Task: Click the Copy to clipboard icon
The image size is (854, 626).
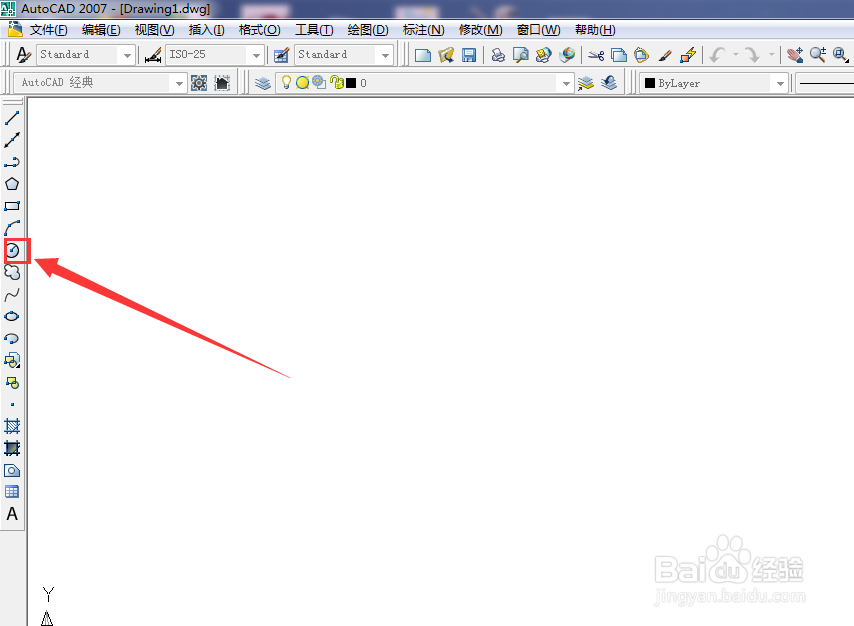Action: tap(619, 54)
